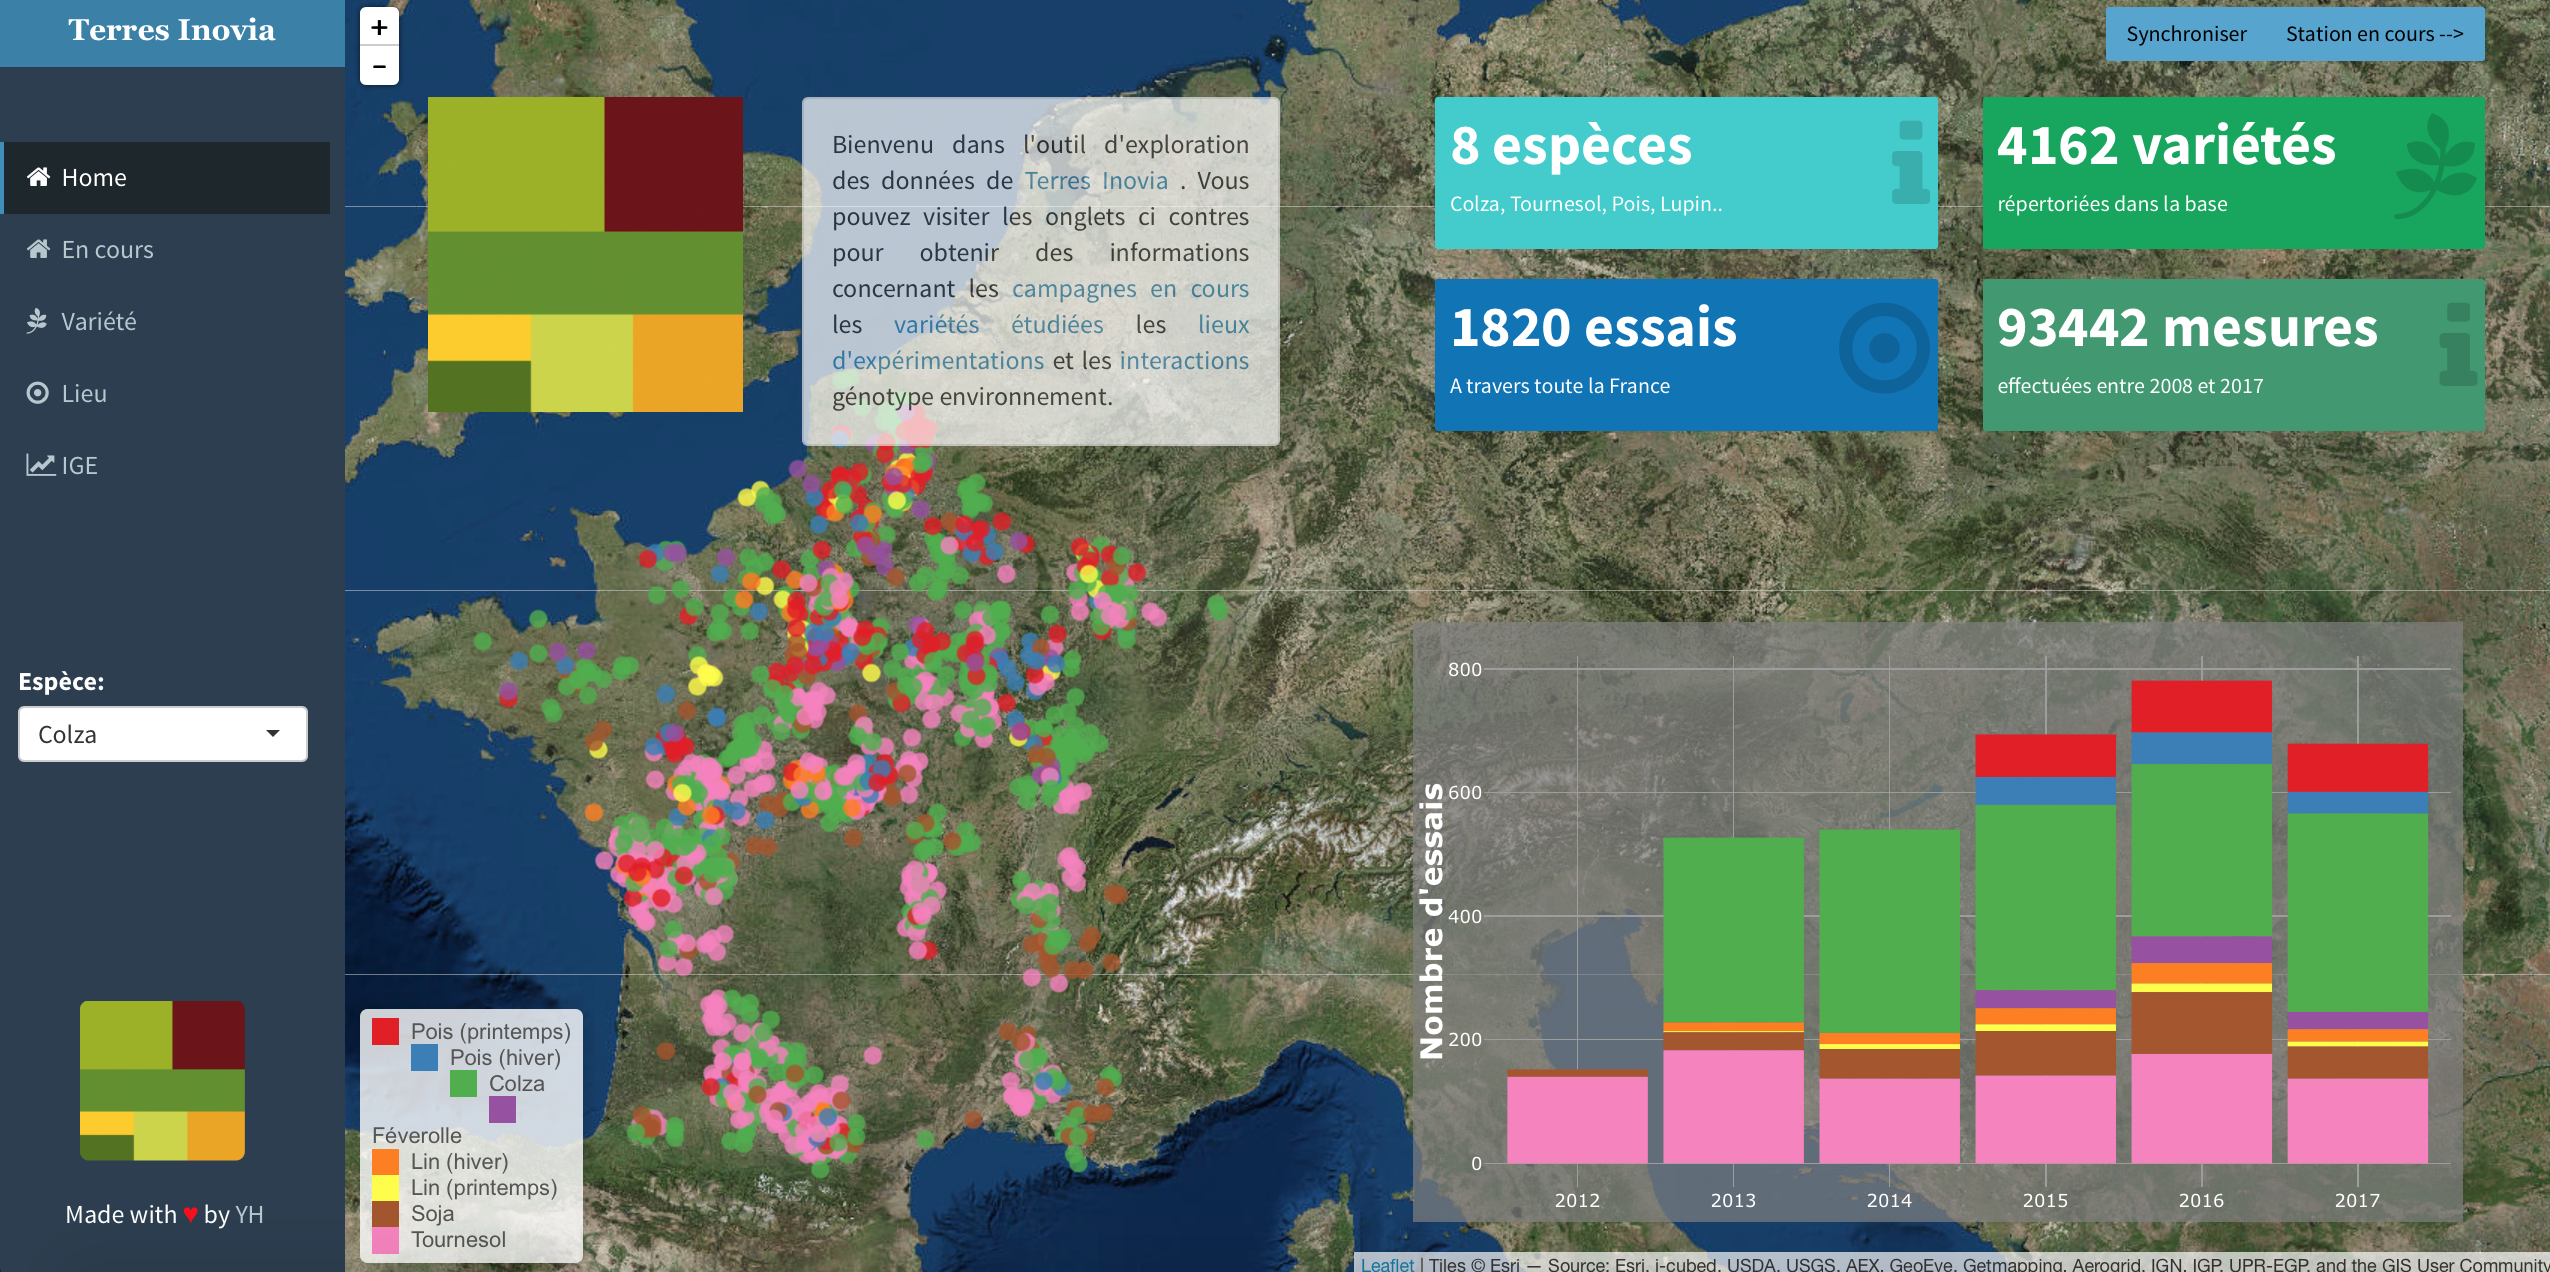Click the 2016 bar's red segment

point(2200,706)
